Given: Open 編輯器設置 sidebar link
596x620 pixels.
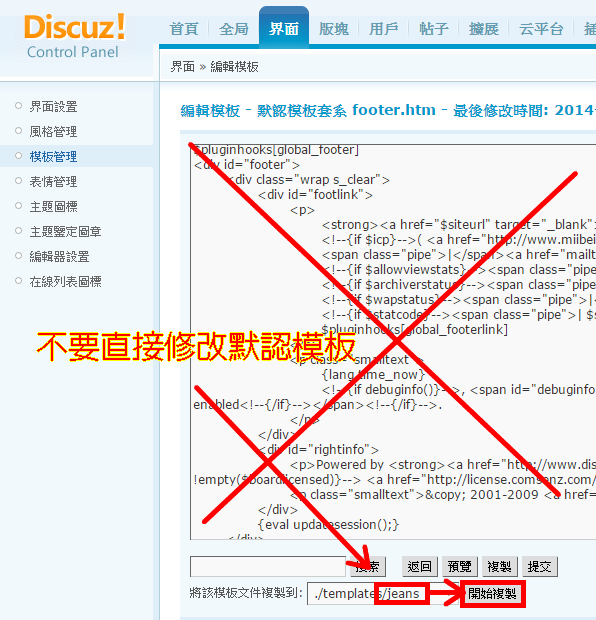Looking at the screenshot, I should [59, 257].
